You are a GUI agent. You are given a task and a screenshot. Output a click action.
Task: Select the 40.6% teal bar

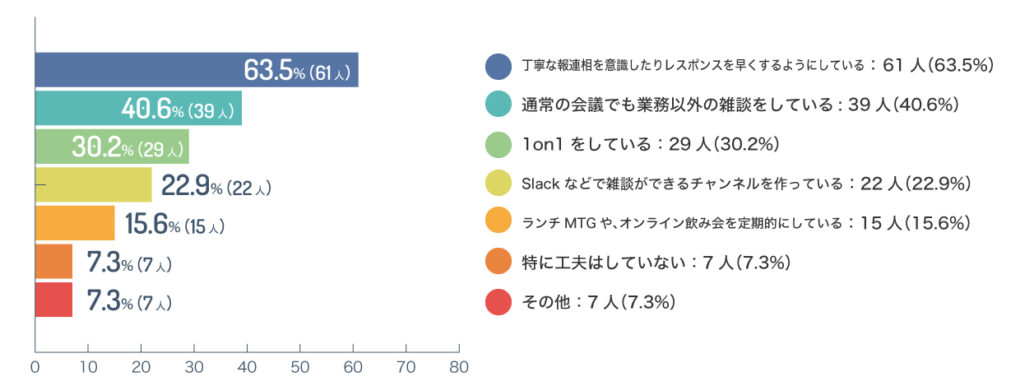(139, 108)
